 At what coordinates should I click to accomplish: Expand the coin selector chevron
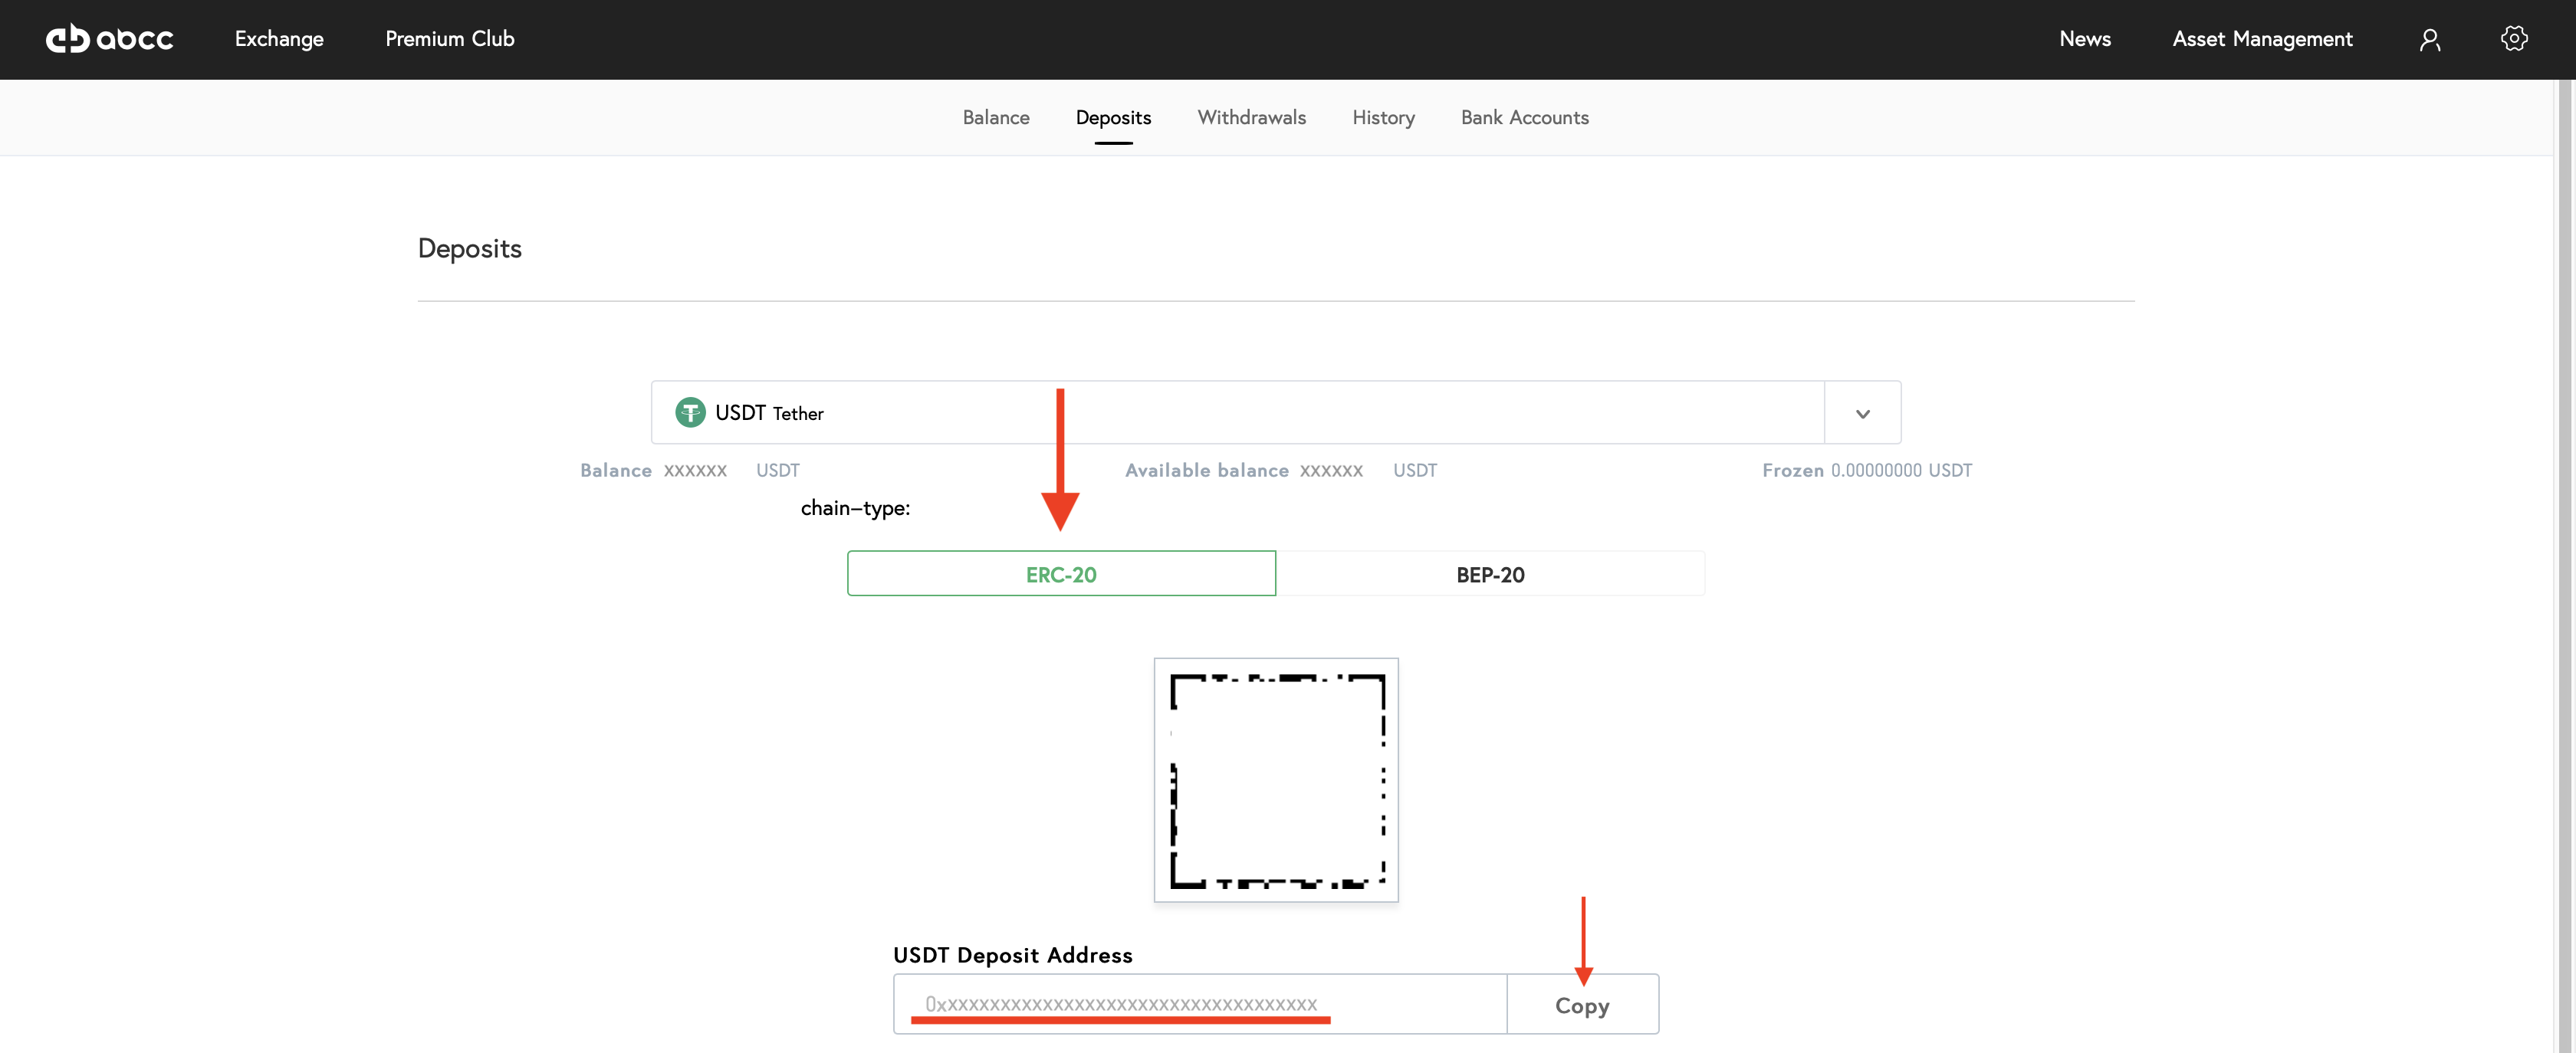(1862, 413)
